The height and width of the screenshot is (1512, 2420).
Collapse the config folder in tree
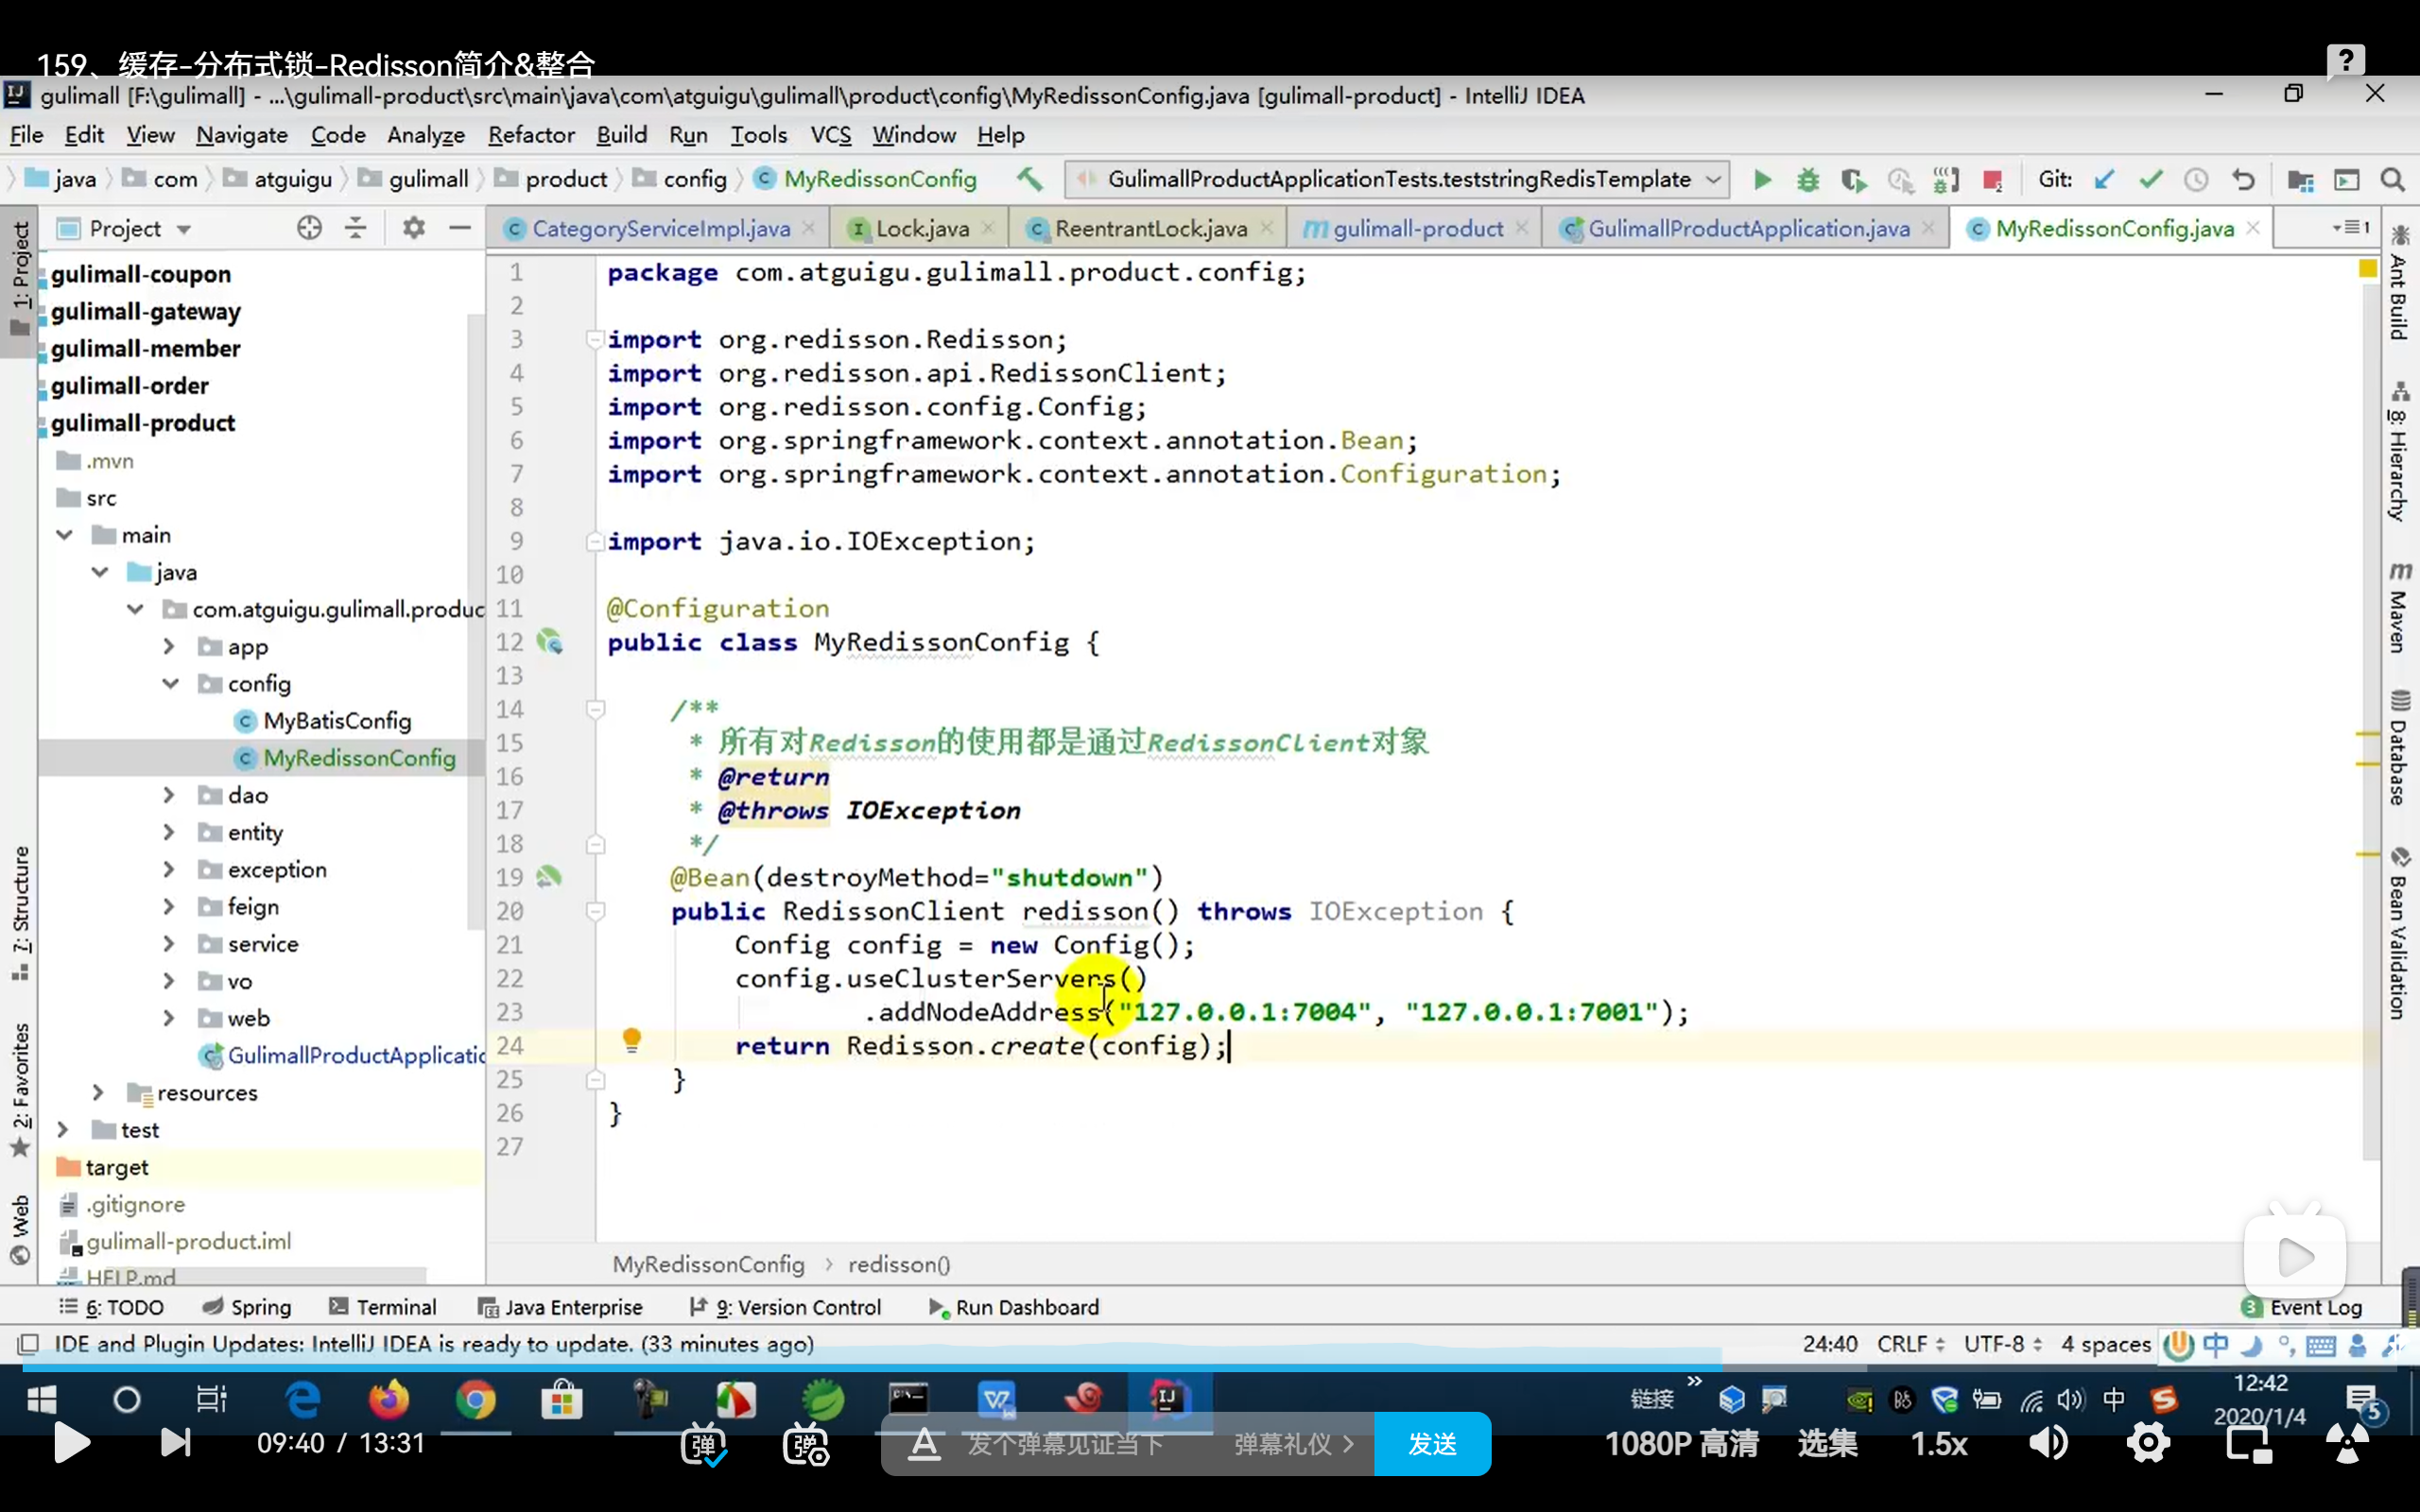171,684
